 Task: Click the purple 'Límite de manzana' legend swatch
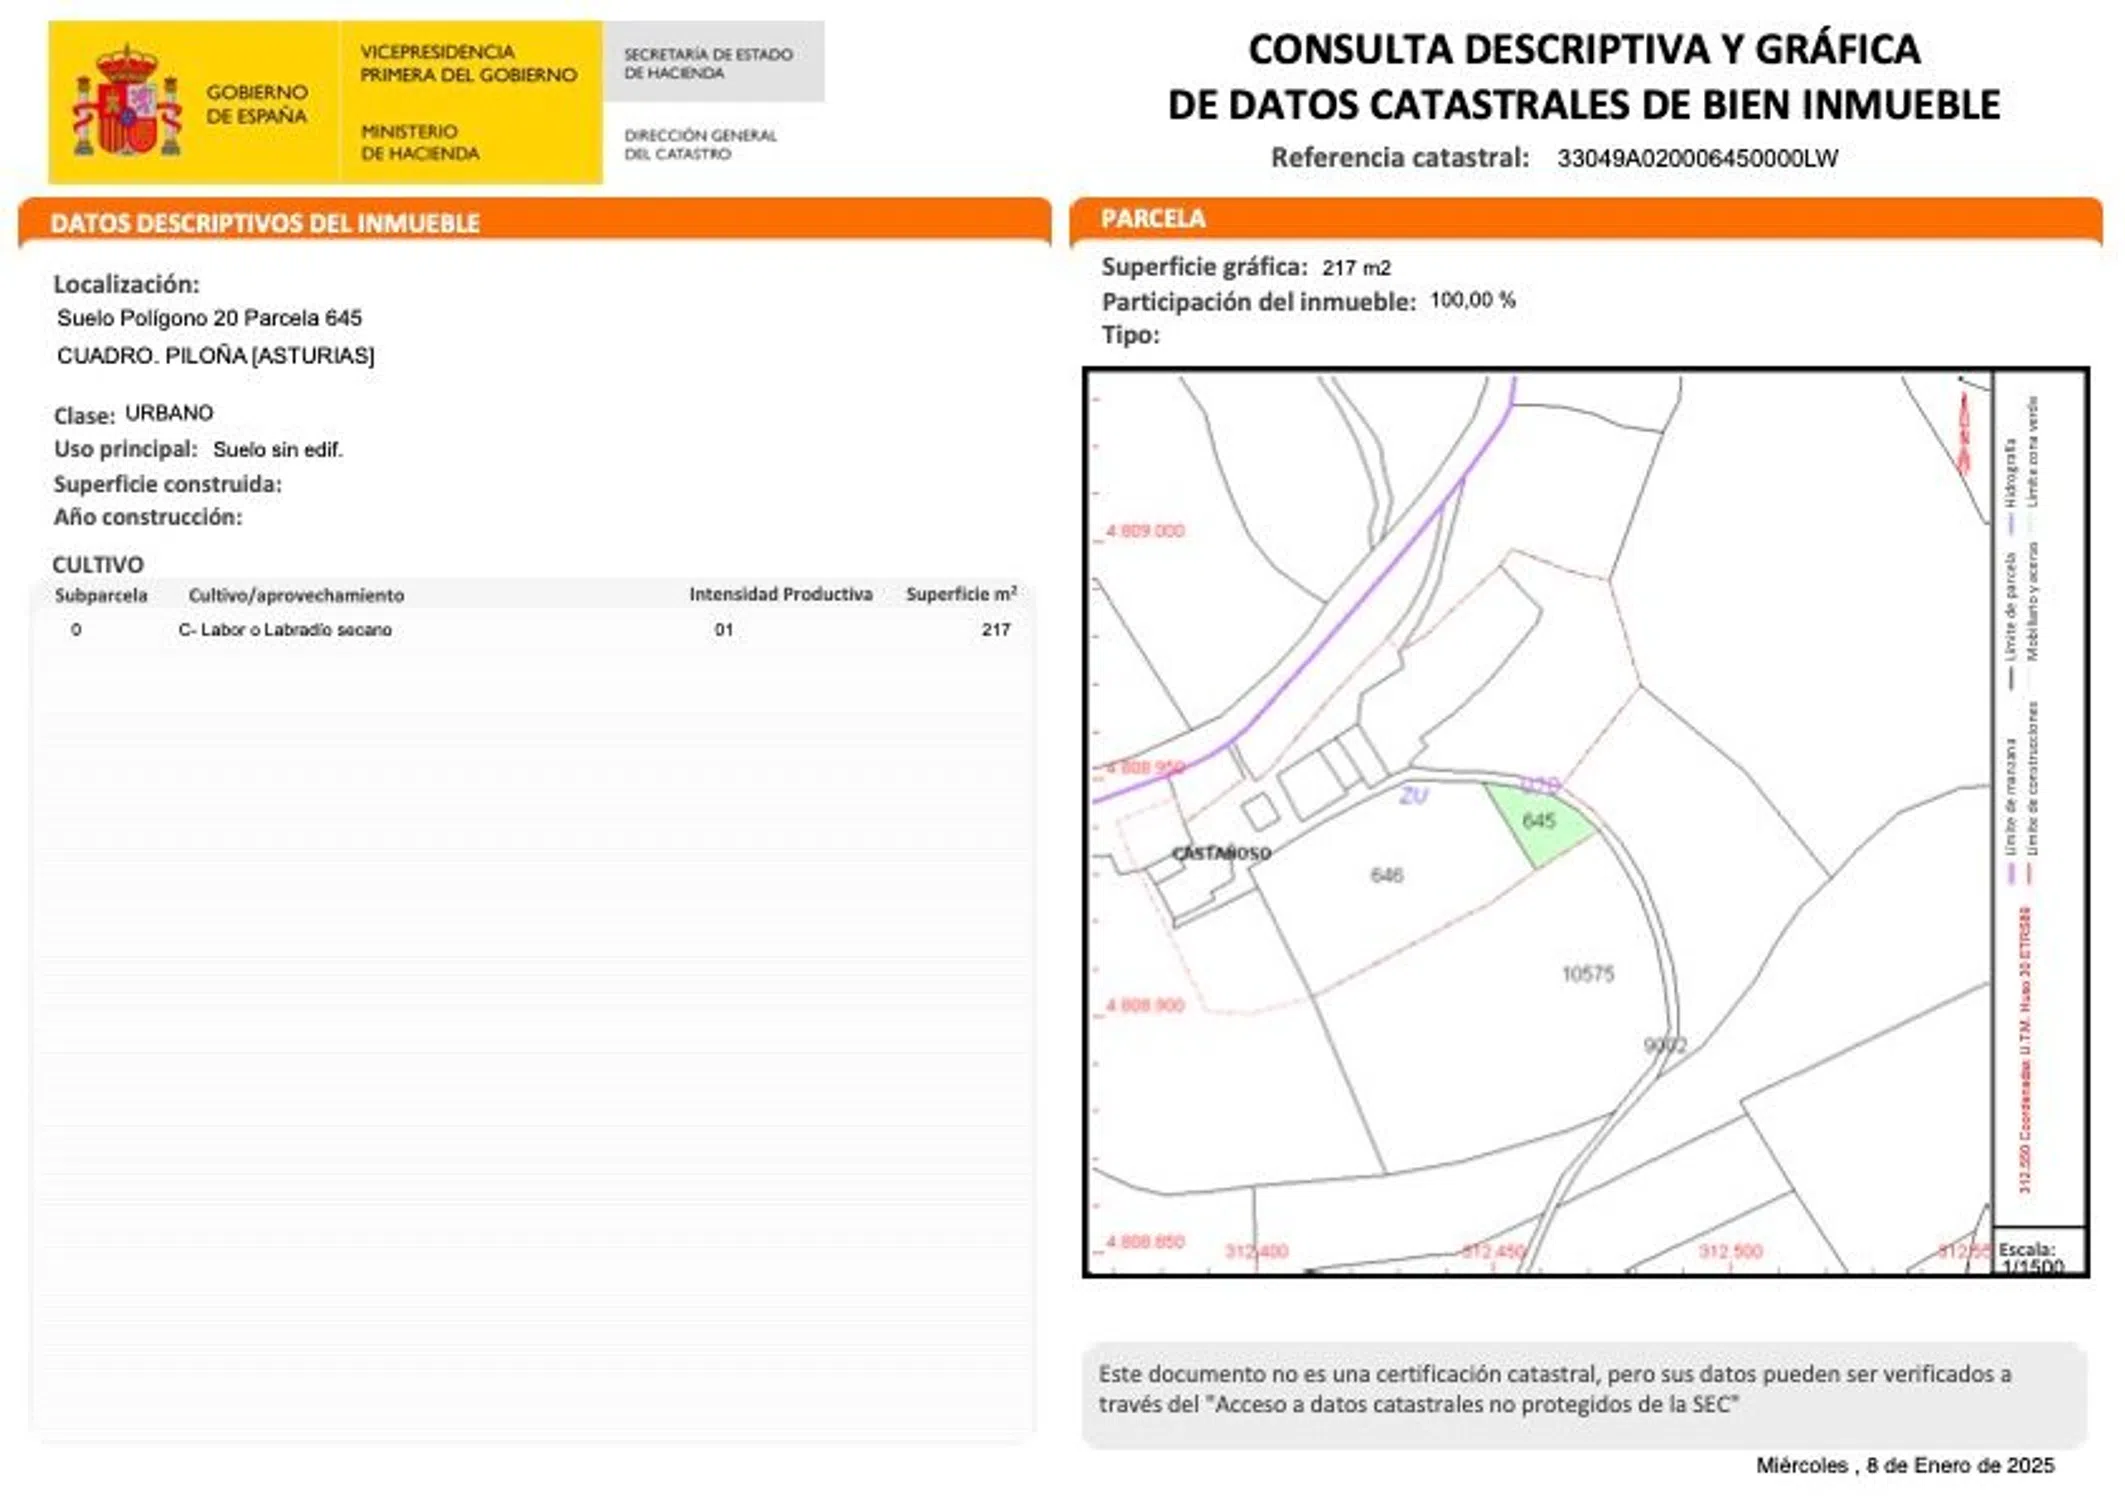(x=2010, y=873)
